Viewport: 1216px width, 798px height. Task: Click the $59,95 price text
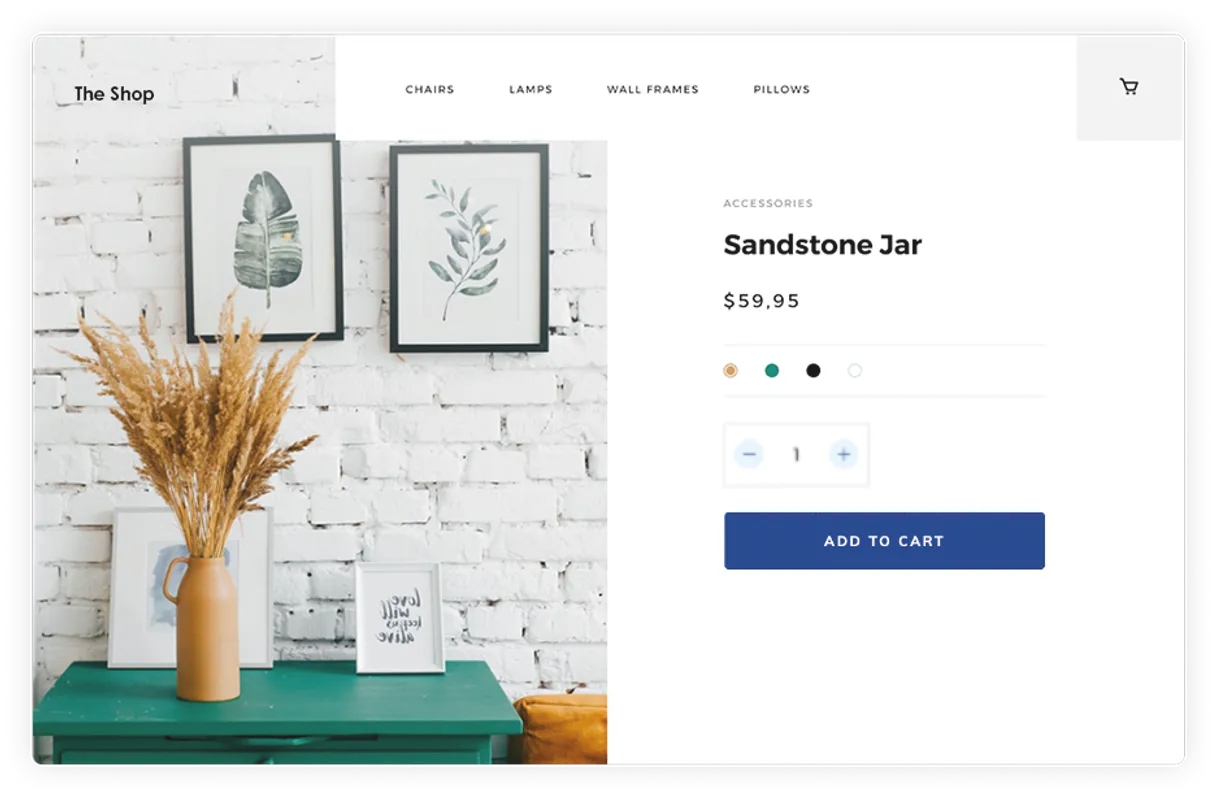[762, 301]
